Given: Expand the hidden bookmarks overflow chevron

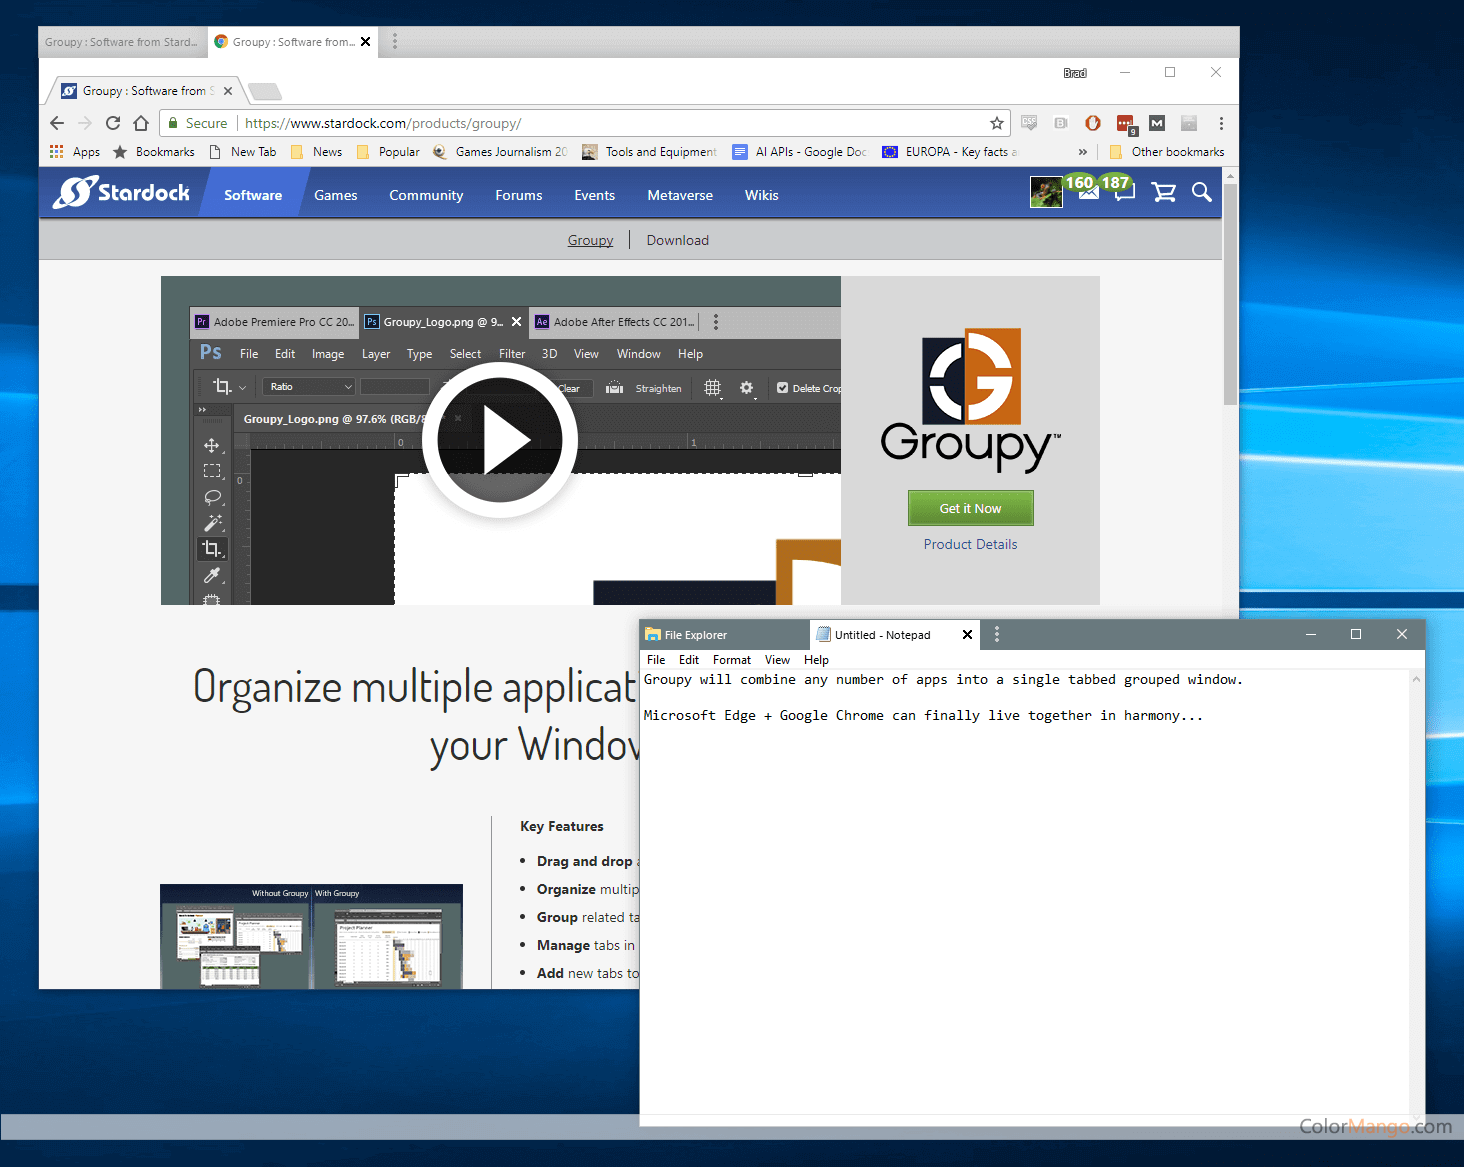Looking at the screenshot, I should tap(1082, 152).
